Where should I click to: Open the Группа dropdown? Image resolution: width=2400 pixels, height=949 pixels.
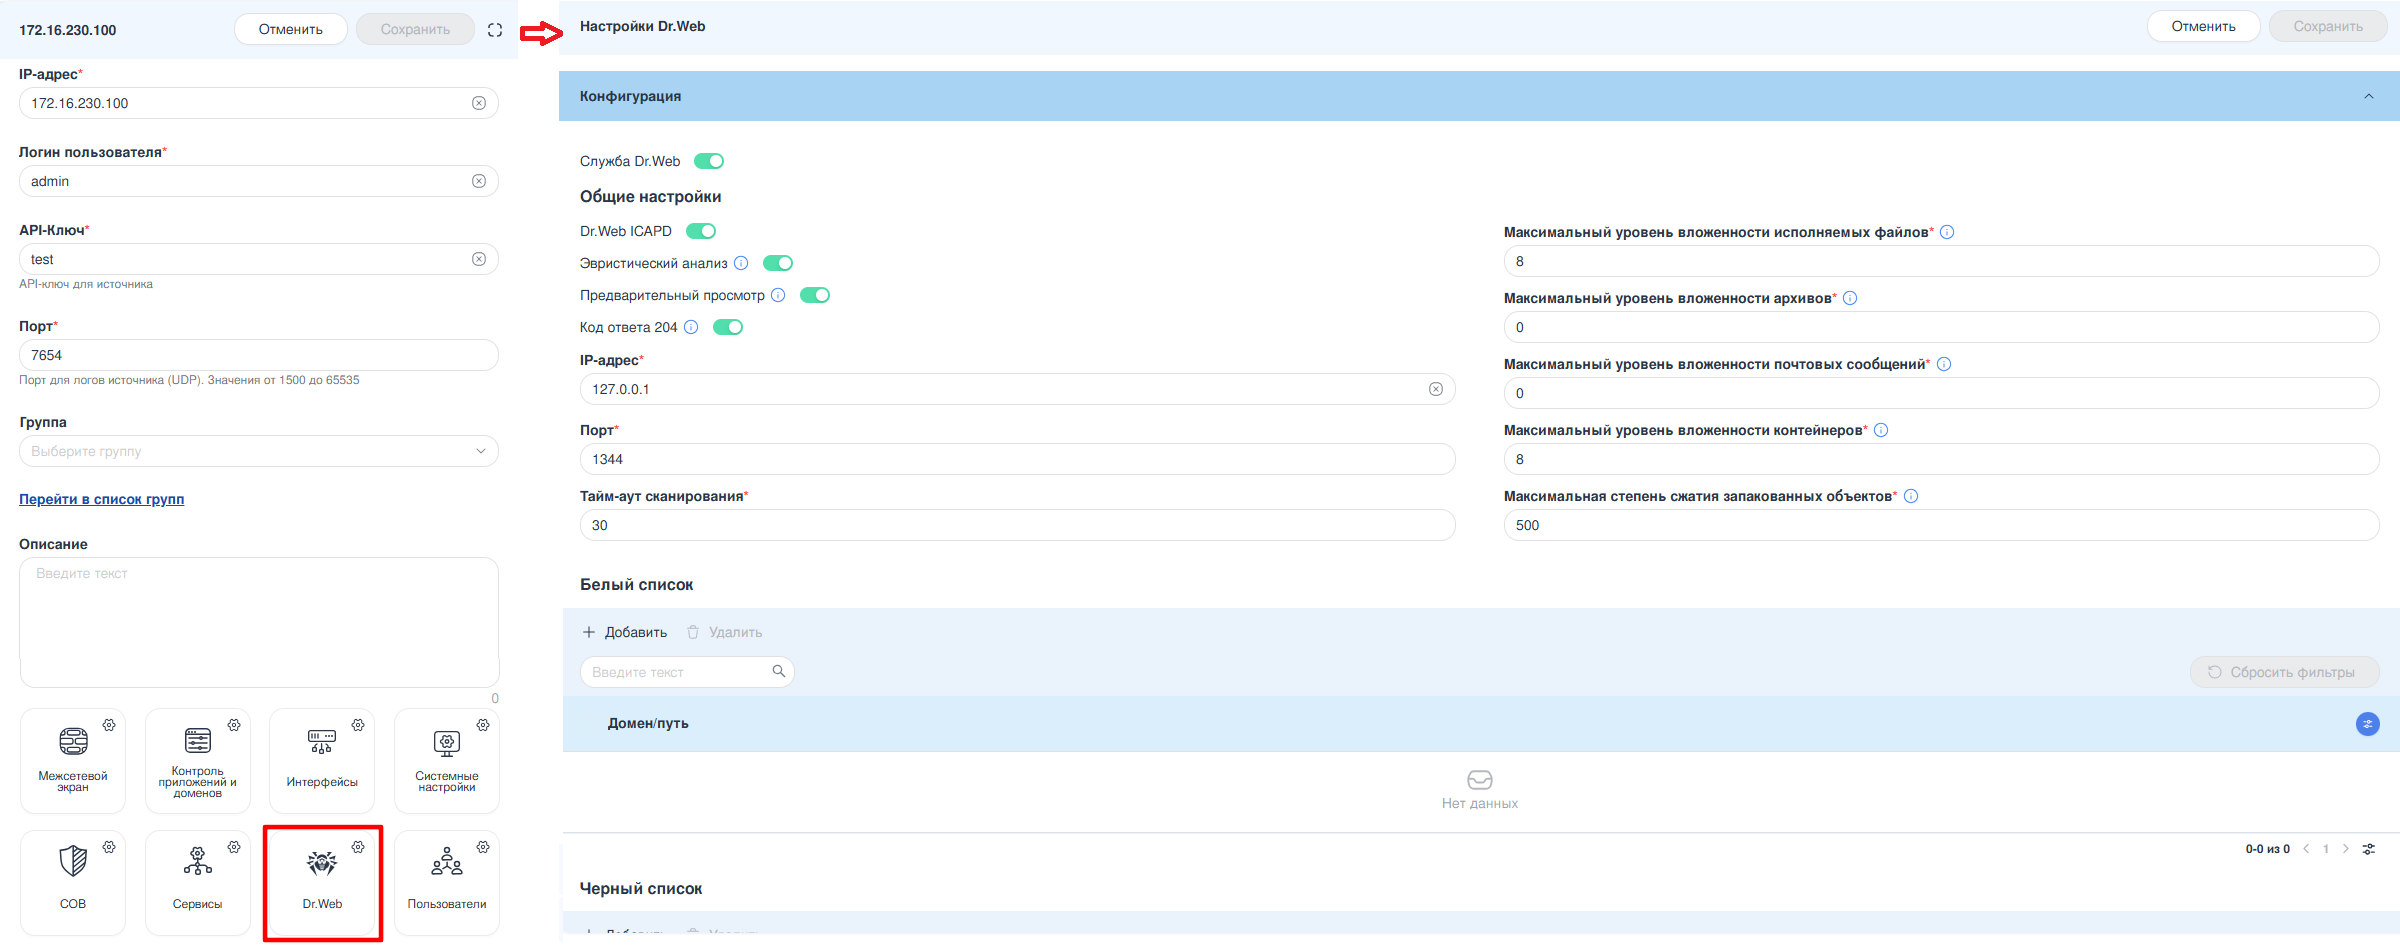pyautogui.click(x=258, y=451)
